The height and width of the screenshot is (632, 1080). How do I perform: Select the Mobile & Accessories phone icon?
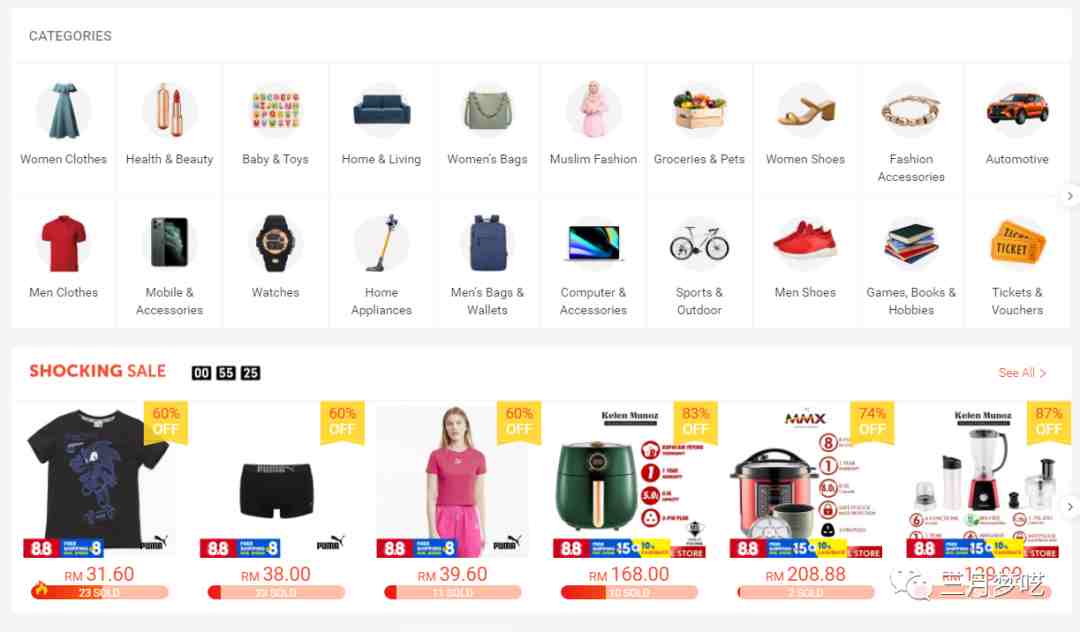tap(169, 243)
